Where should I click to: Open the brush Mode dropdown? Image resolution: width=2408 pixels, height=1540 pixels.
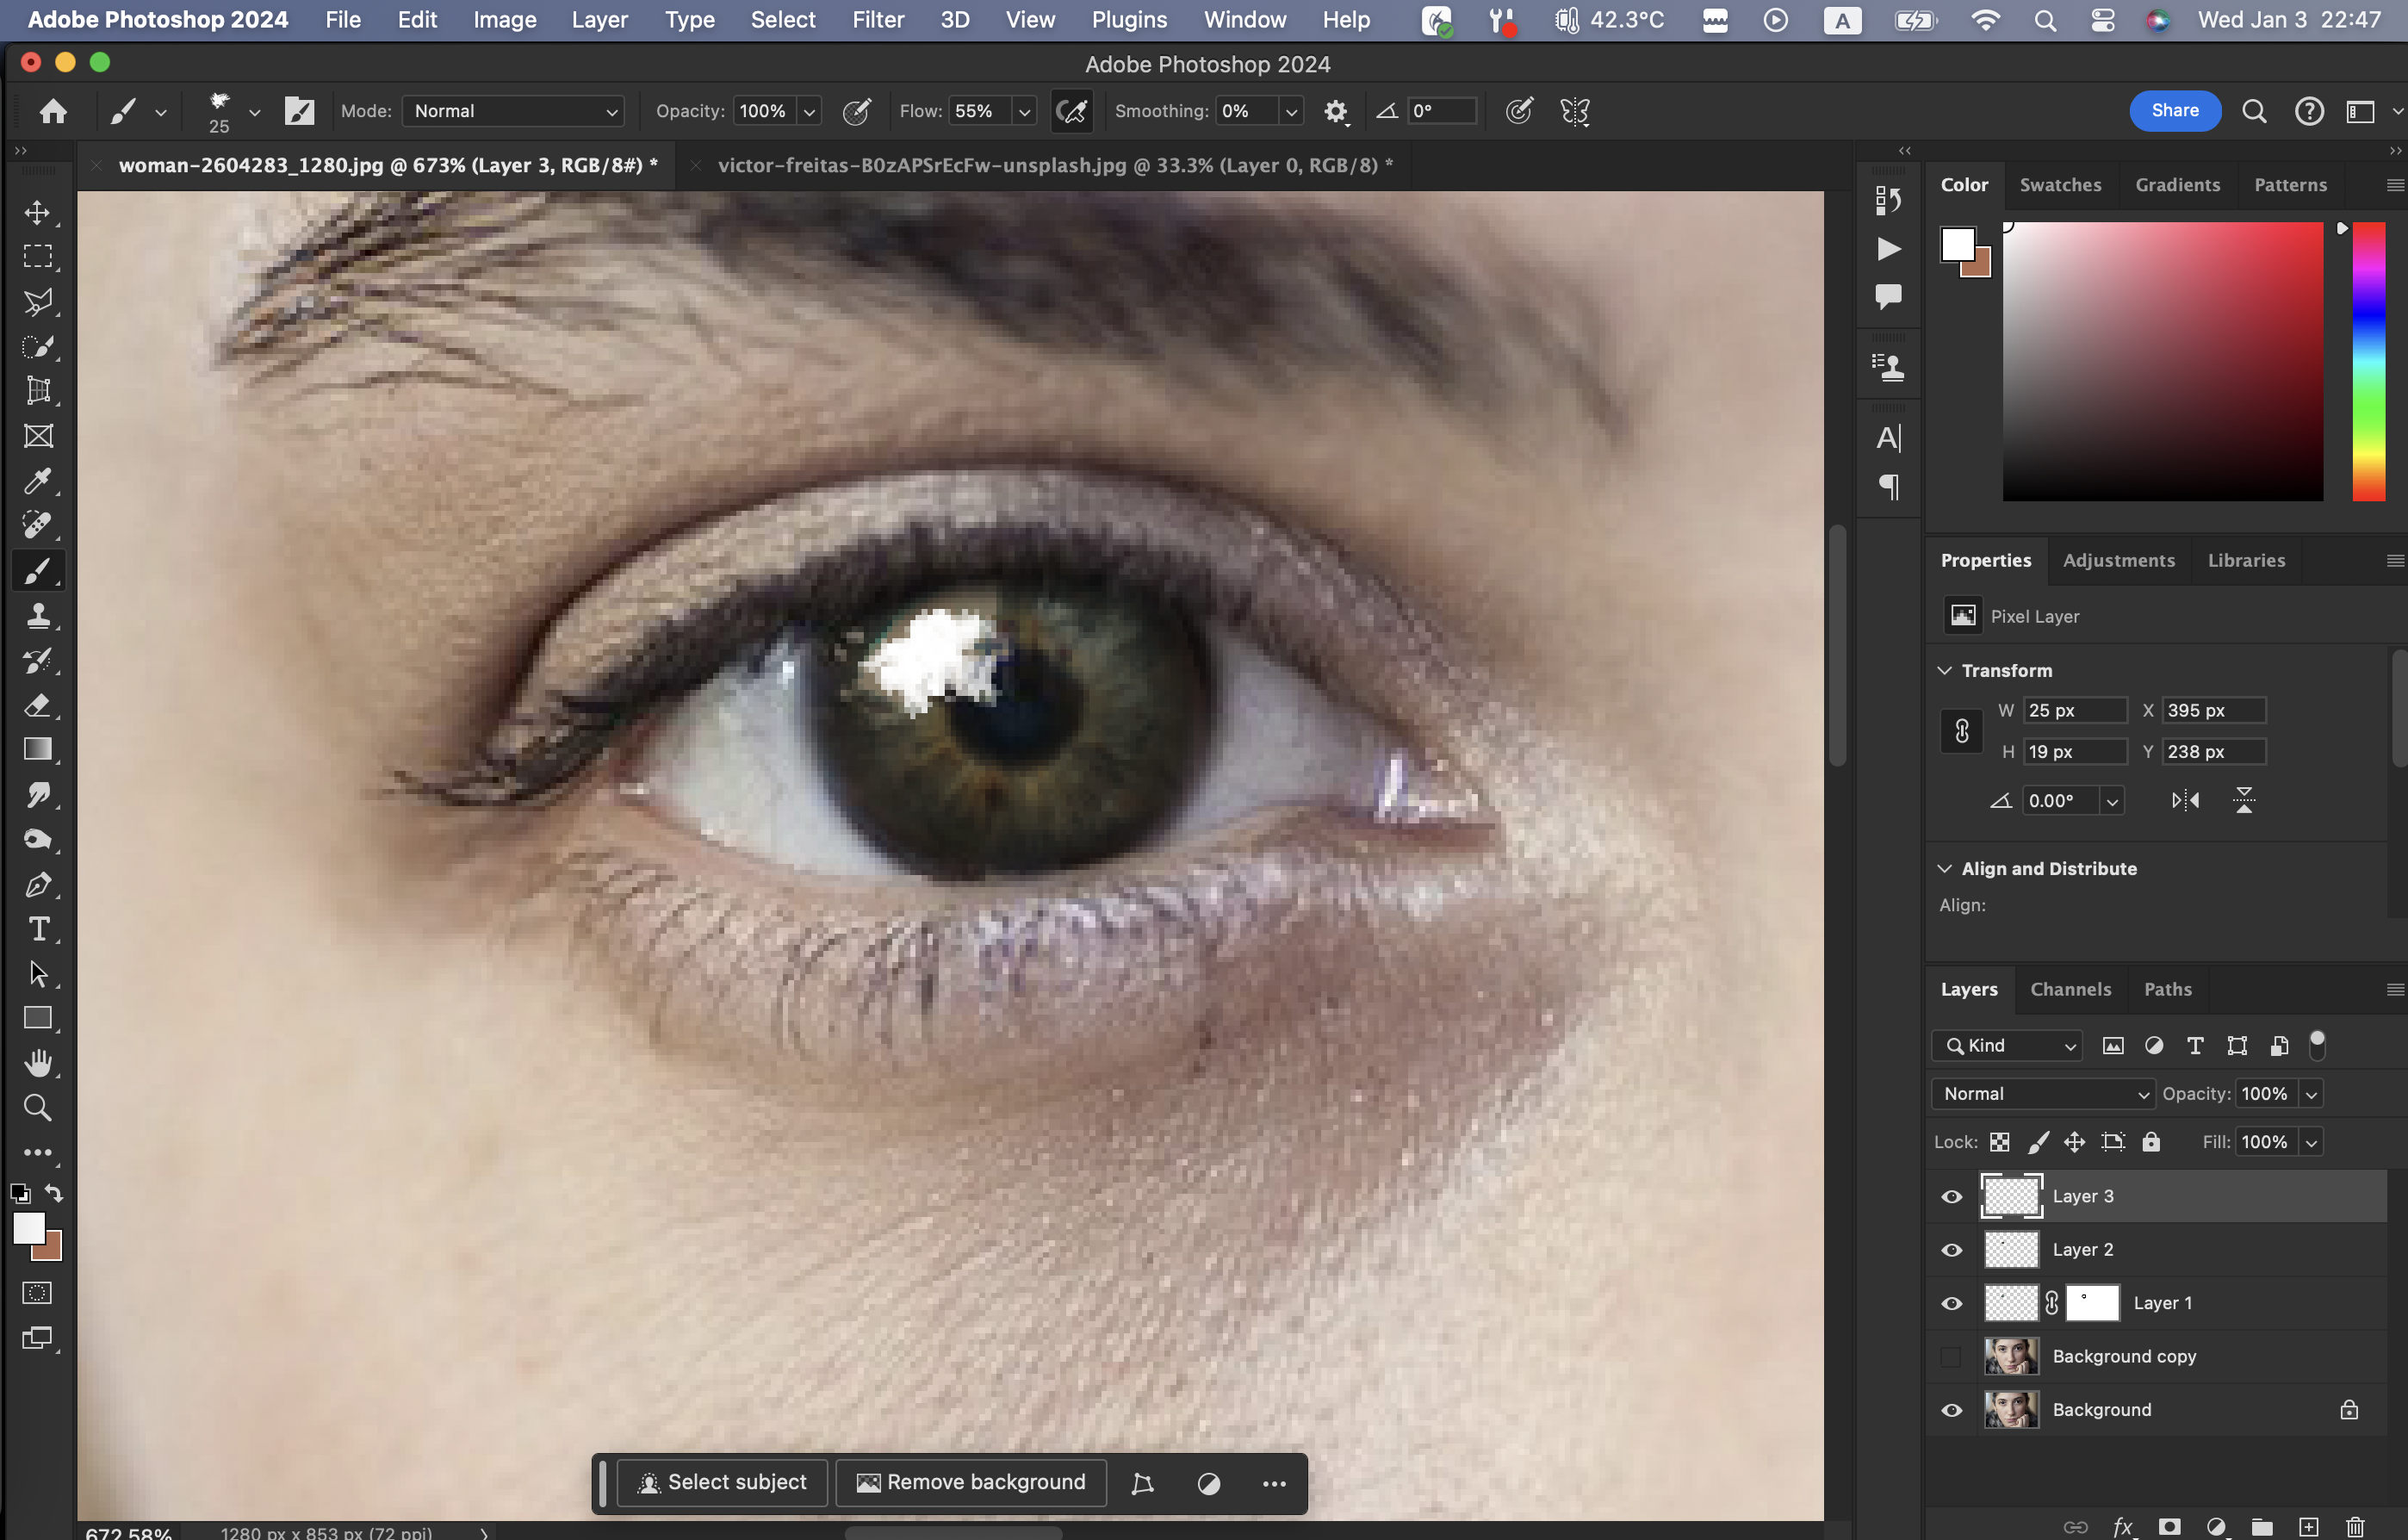[x=514, y=111]
